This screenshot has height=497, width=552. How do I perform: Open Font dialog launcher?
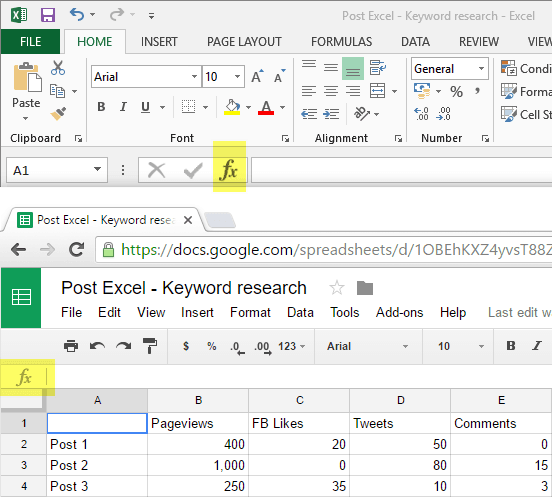pos(285,139)
